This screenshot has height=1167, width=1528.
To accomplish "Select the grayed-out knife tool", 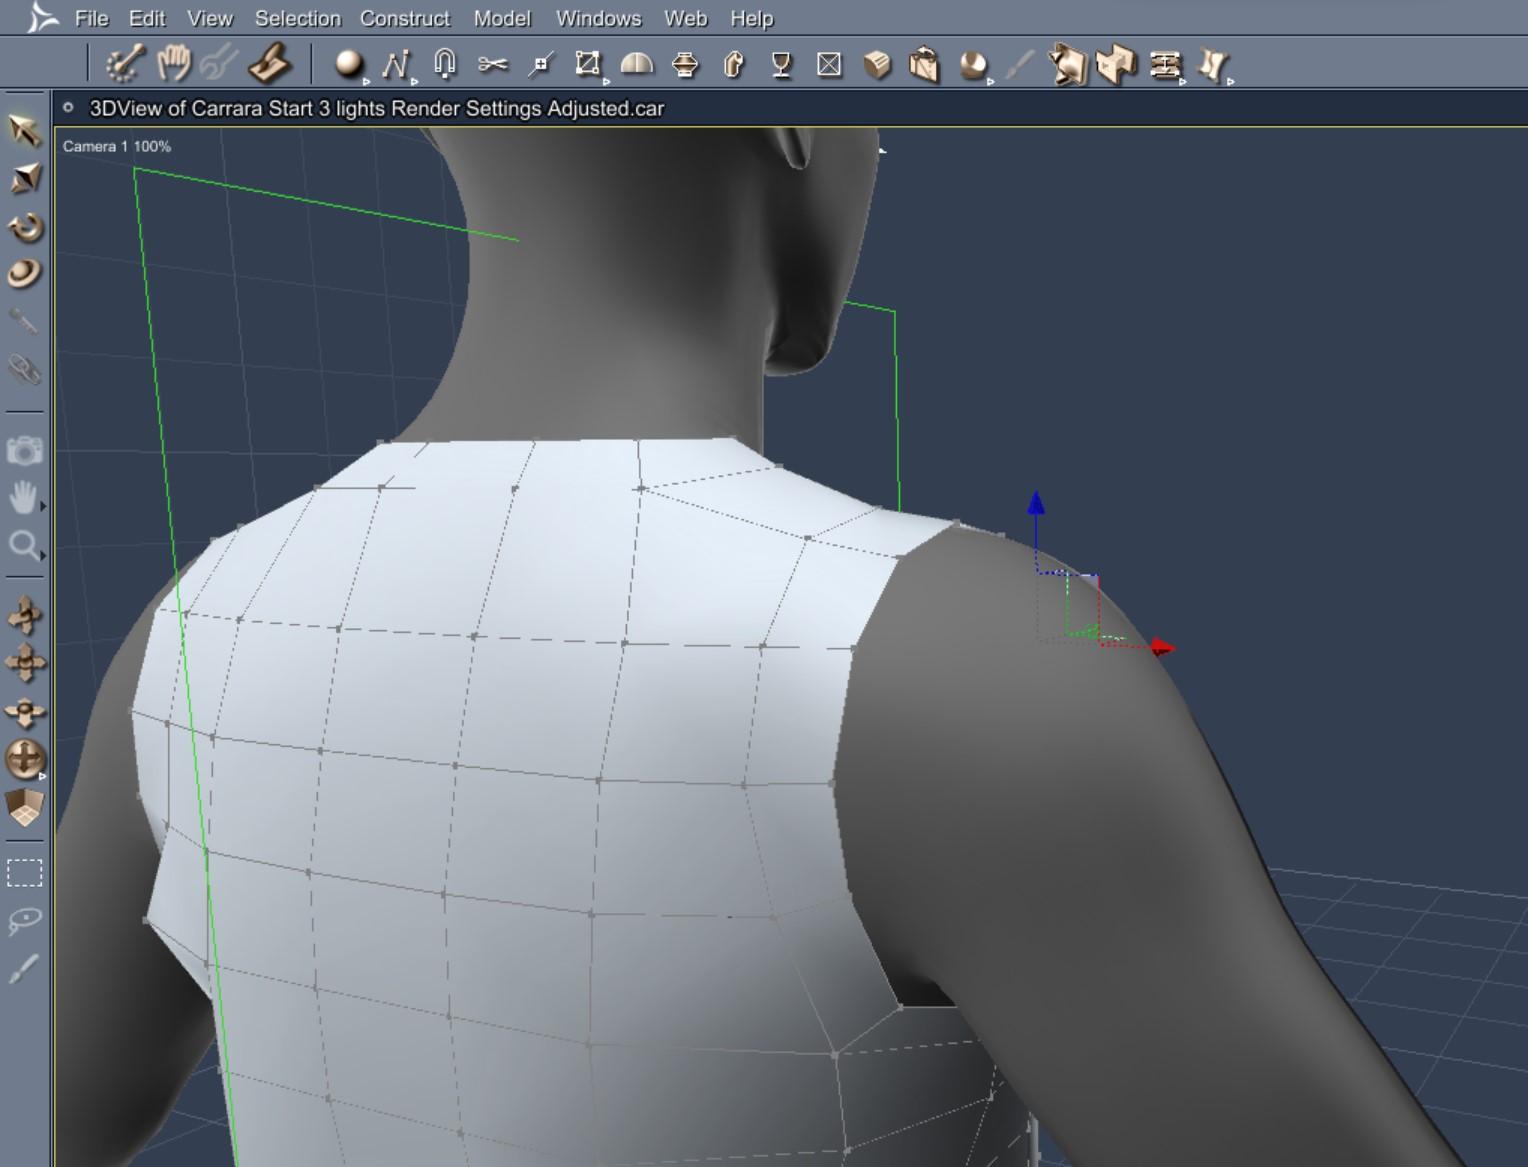I will click(1019, 65).
